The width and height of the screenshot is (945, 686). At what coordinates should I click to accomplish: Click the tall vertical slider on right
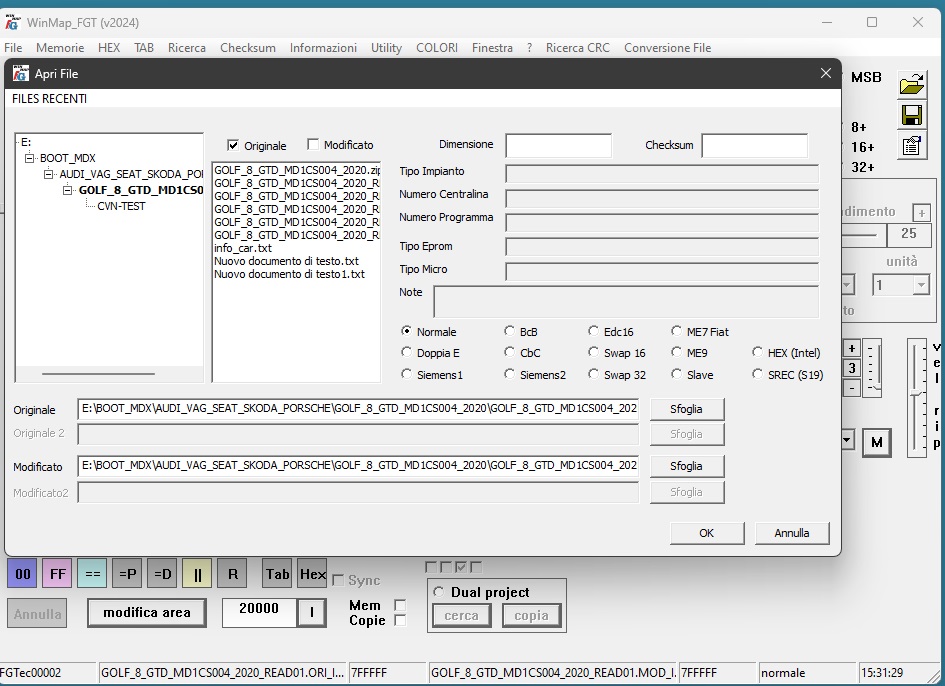[x=916, y=395]
